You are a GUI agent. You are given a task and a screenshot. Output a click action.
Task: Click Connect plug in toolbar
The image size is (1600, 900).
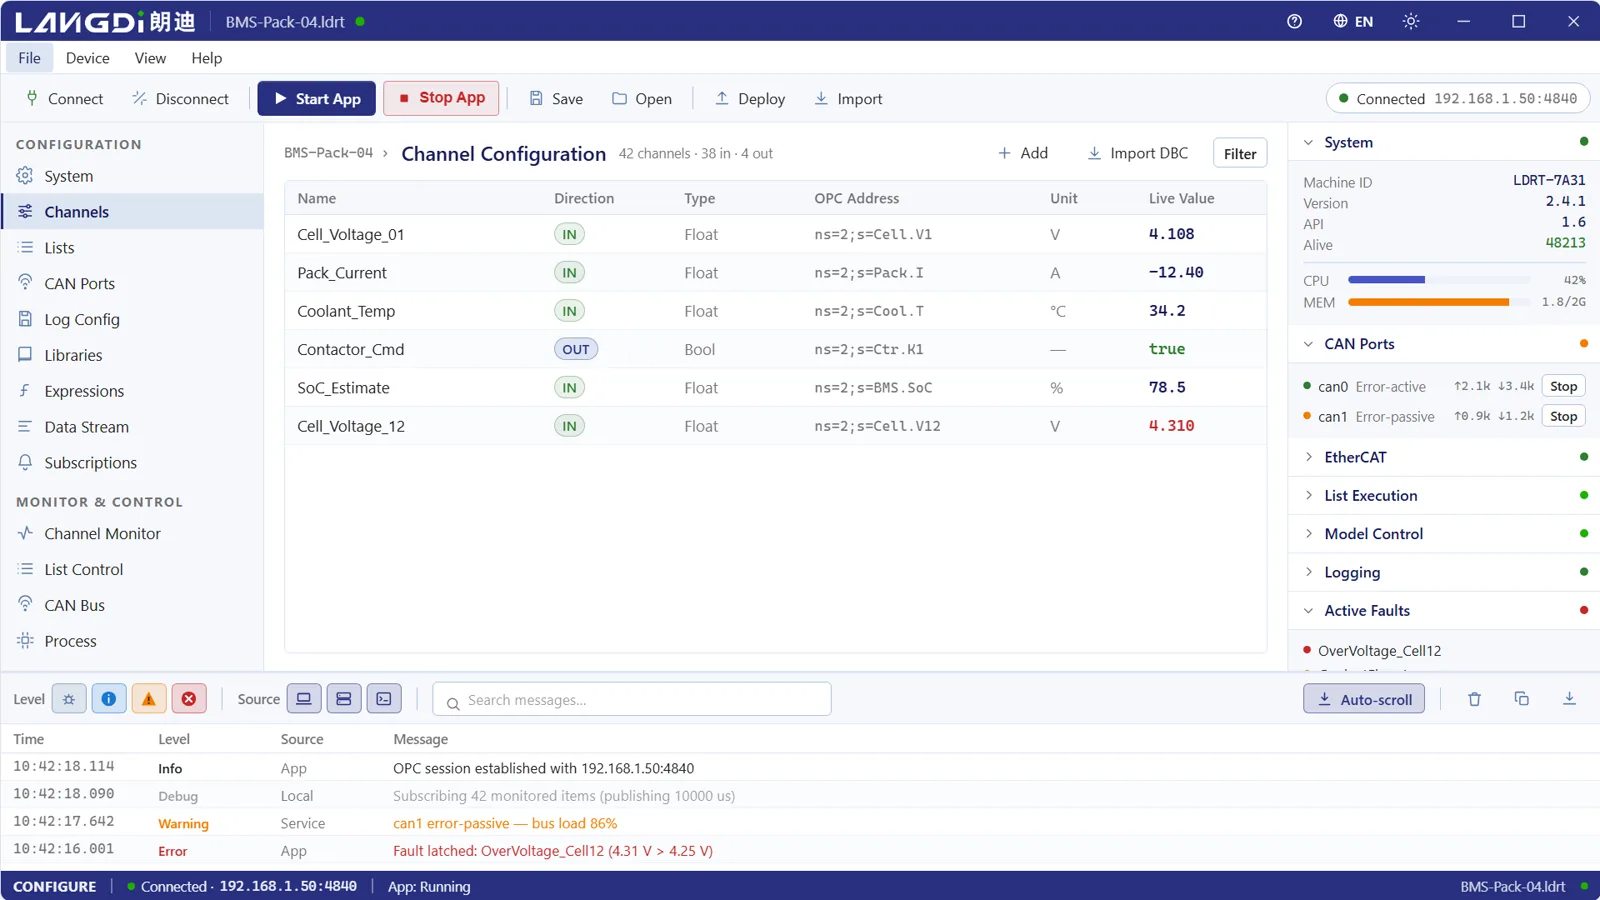64,99
